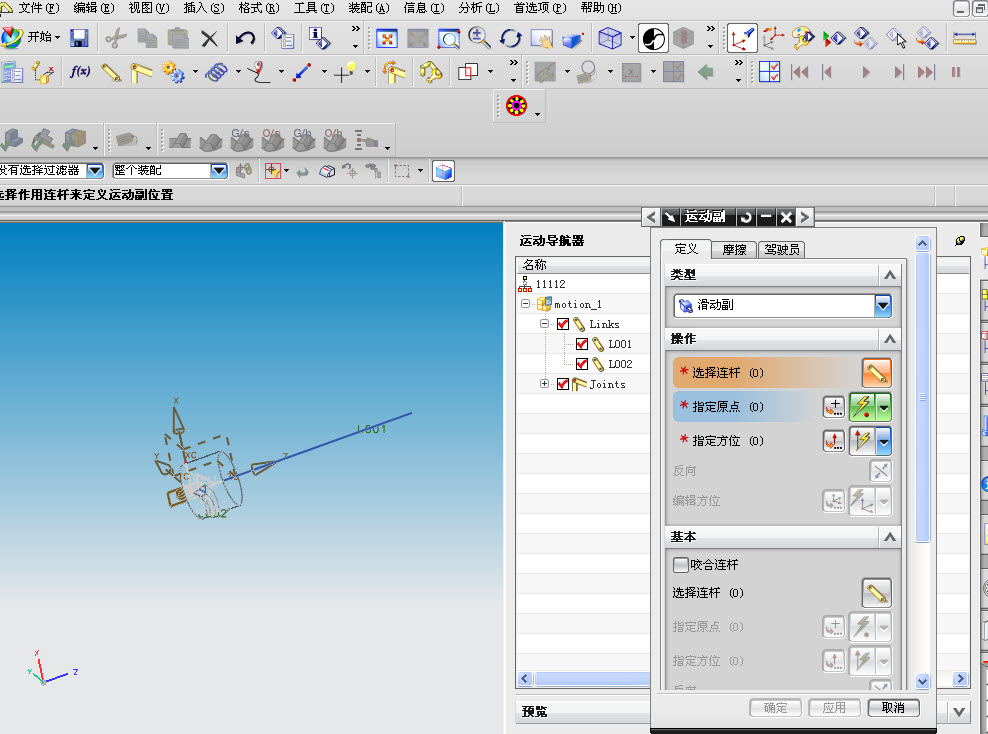Click the Delete X icon in toolbar
The image size is (988, 734).
point(209,38)
